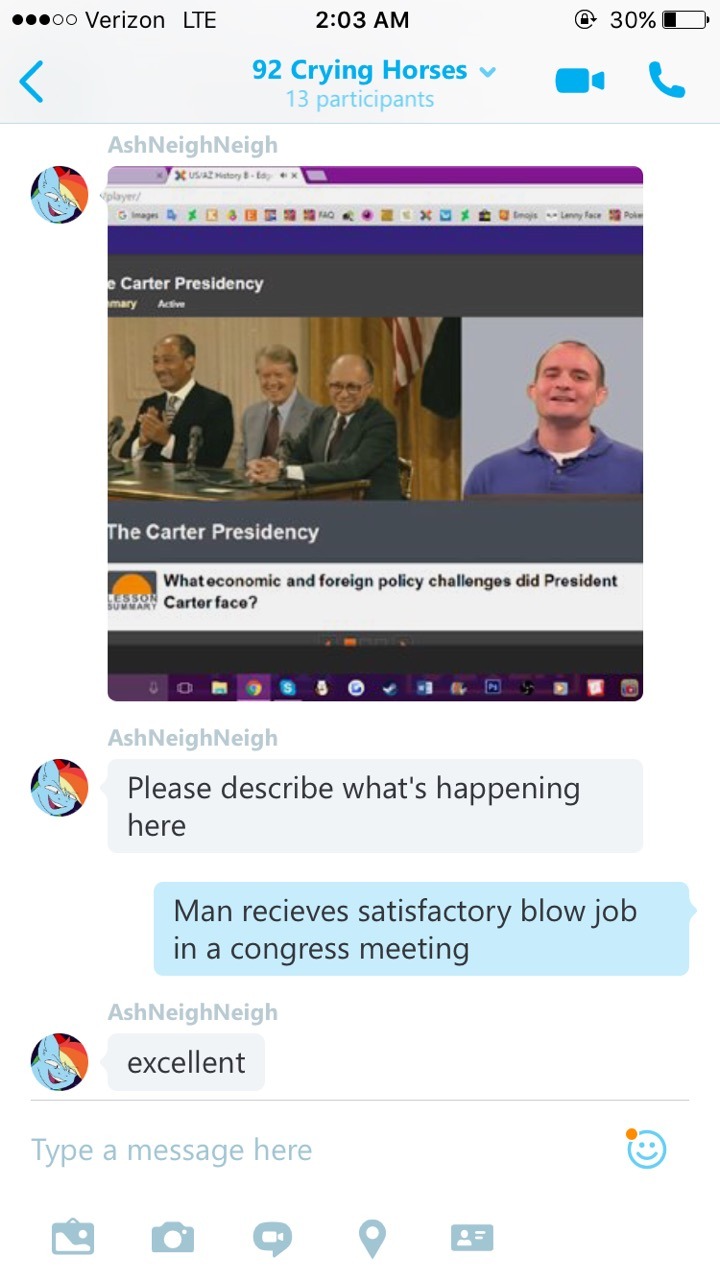Tap the battery indicator in the status bar
This screenshot has height=1280, width=720.
tap(684, 20)
